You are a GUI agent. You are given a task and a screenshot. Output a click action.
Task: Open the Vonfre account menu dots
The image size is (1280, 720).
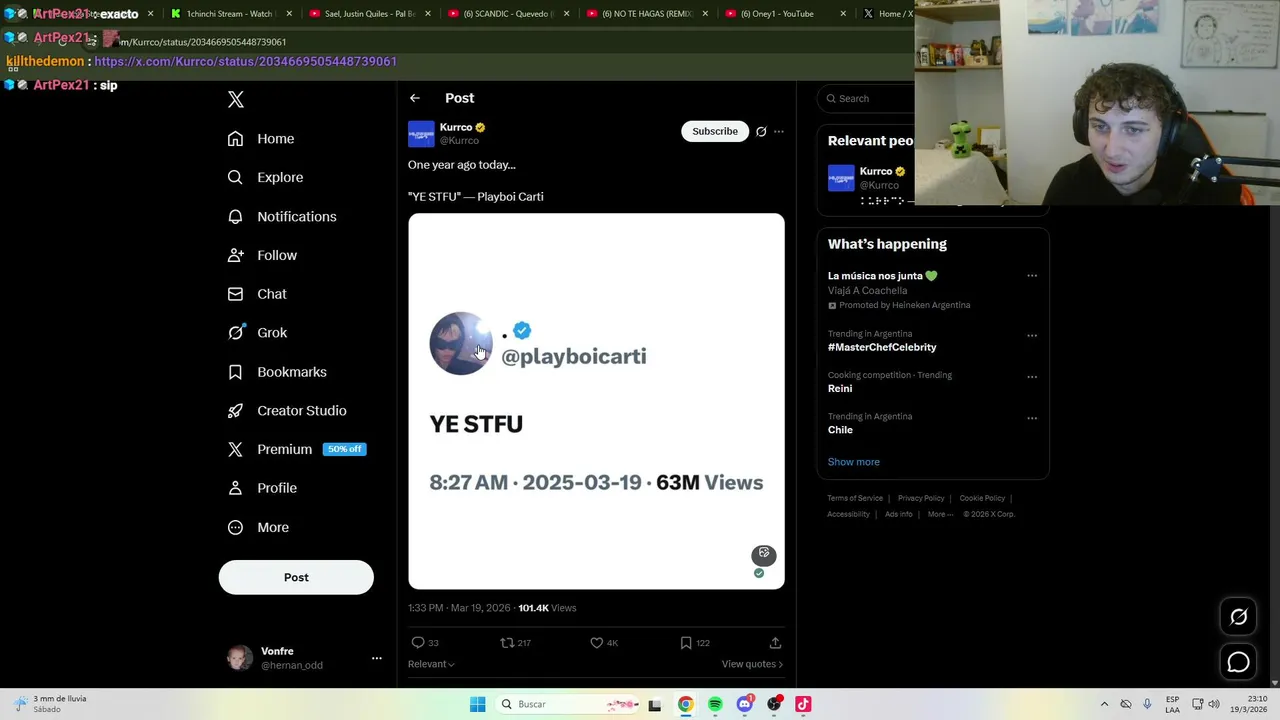coord(377,658)
